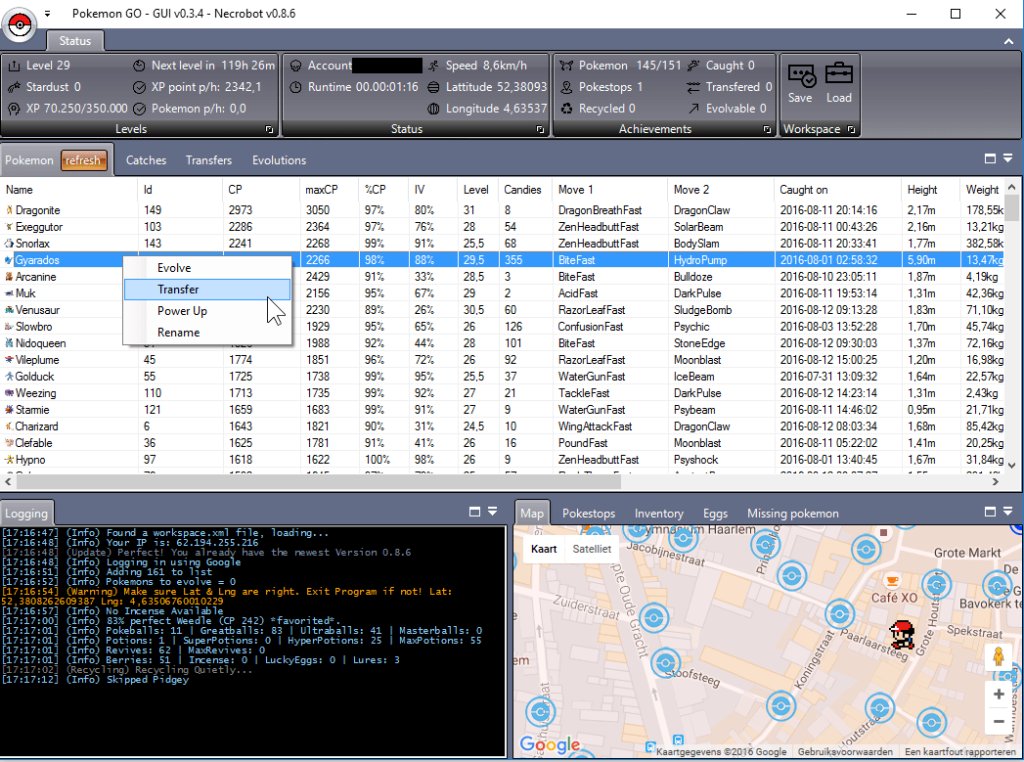Screen dimensions: 1024x762
Task: Choose Rename from the context menu
Action: (x=207, y=332)
